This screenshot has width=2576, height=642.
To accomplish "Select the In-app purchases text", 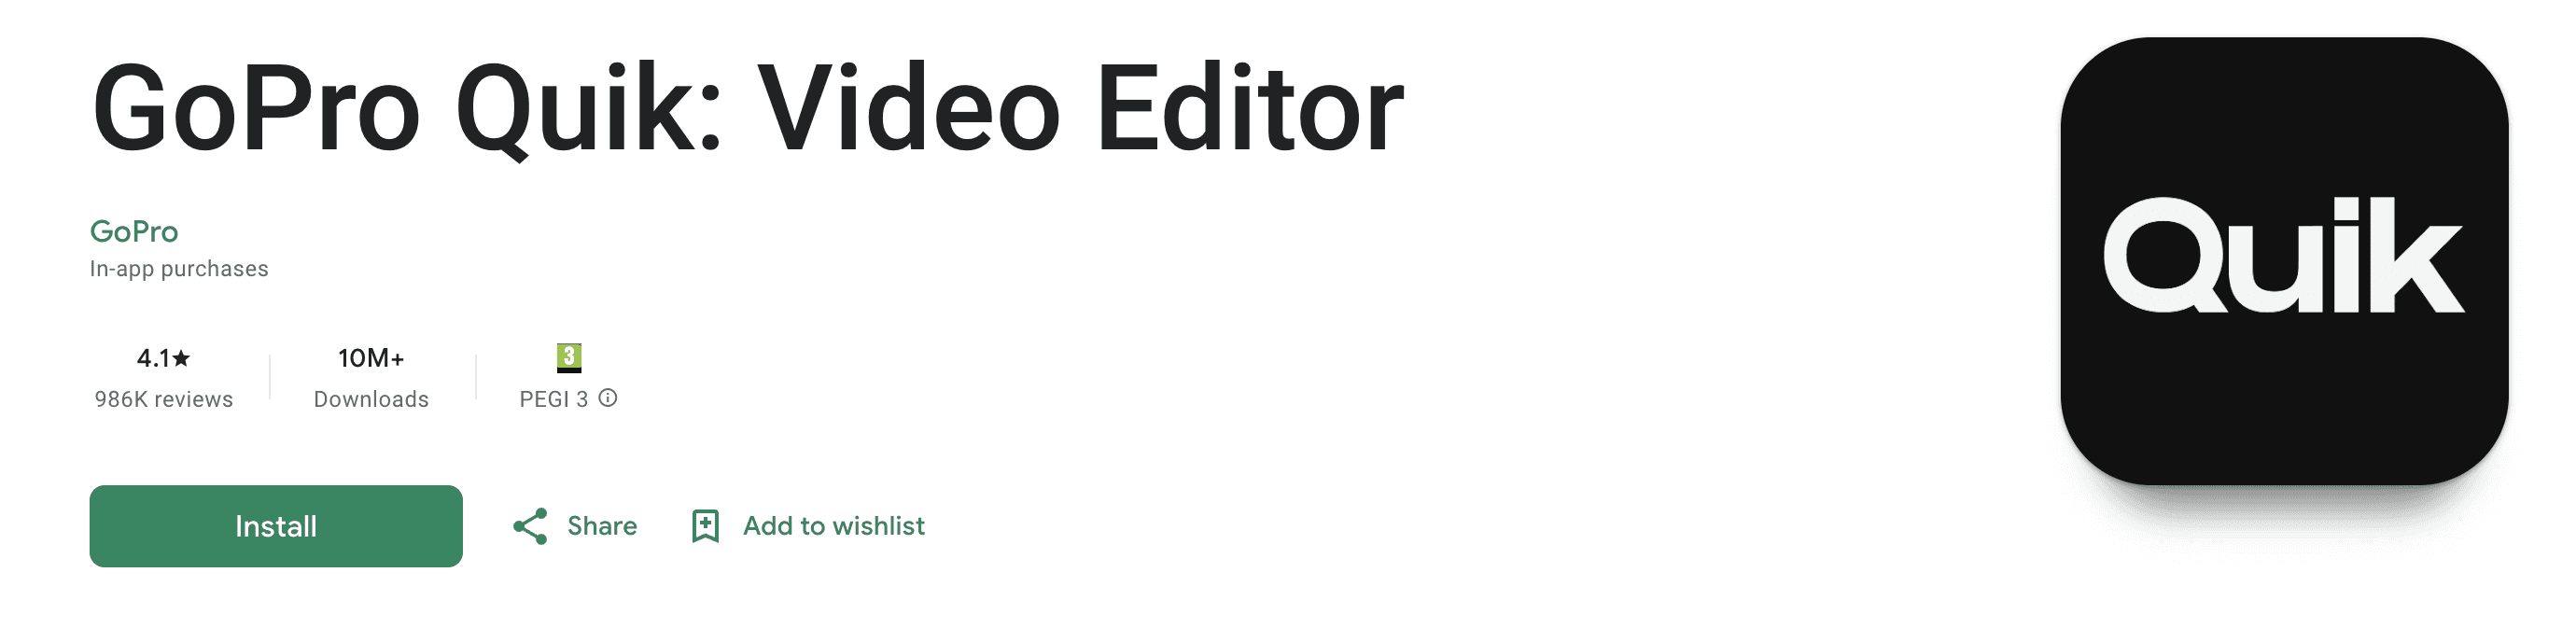I will [x=179, y=269].
